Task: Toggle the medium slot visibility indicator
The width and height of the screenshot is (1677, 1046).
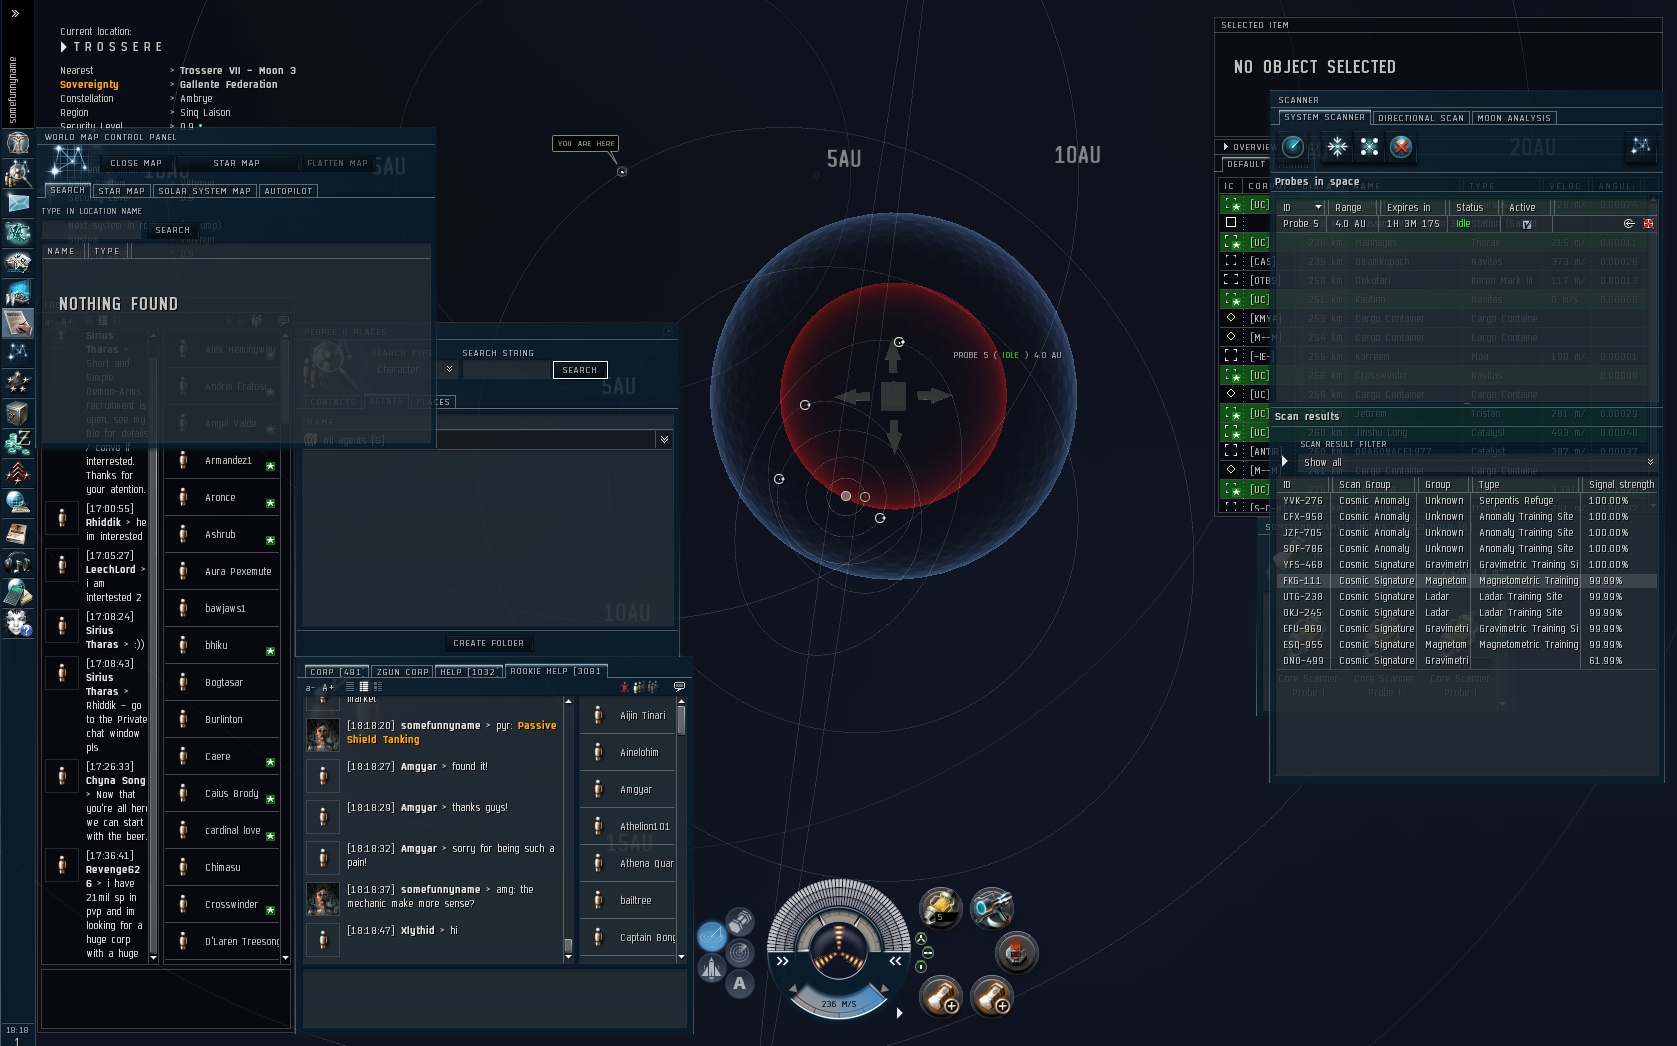Action: 927,953
